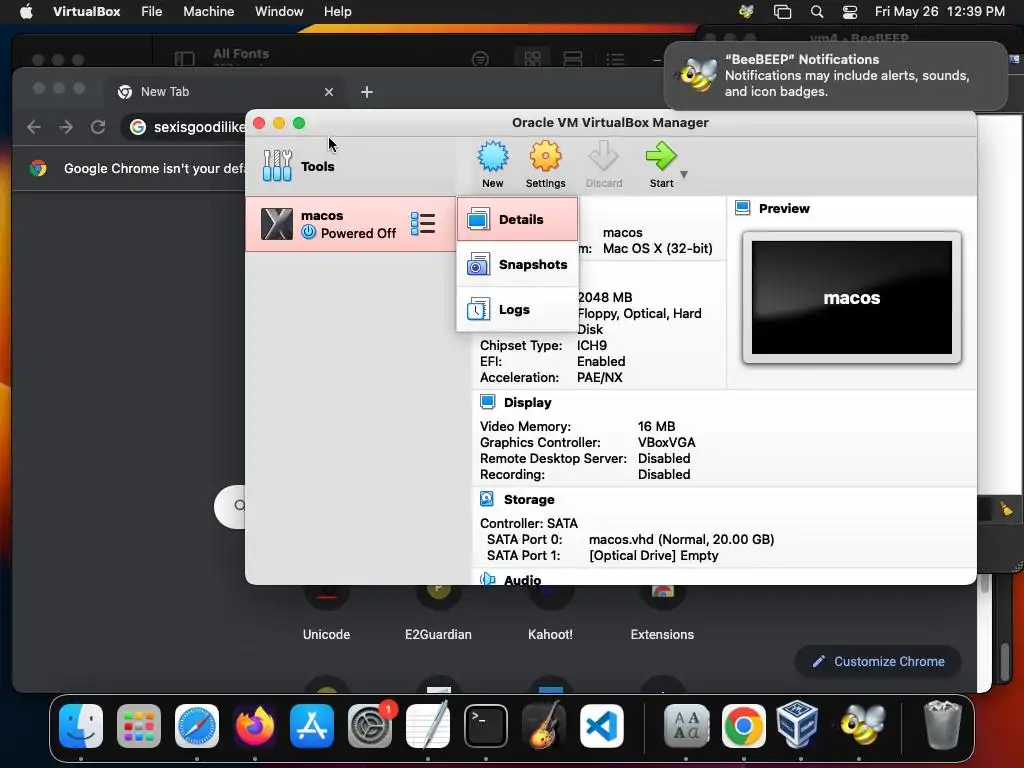Open the Machine menu
This screenshot has height=768, width=1024.
[x=208, y=12]
